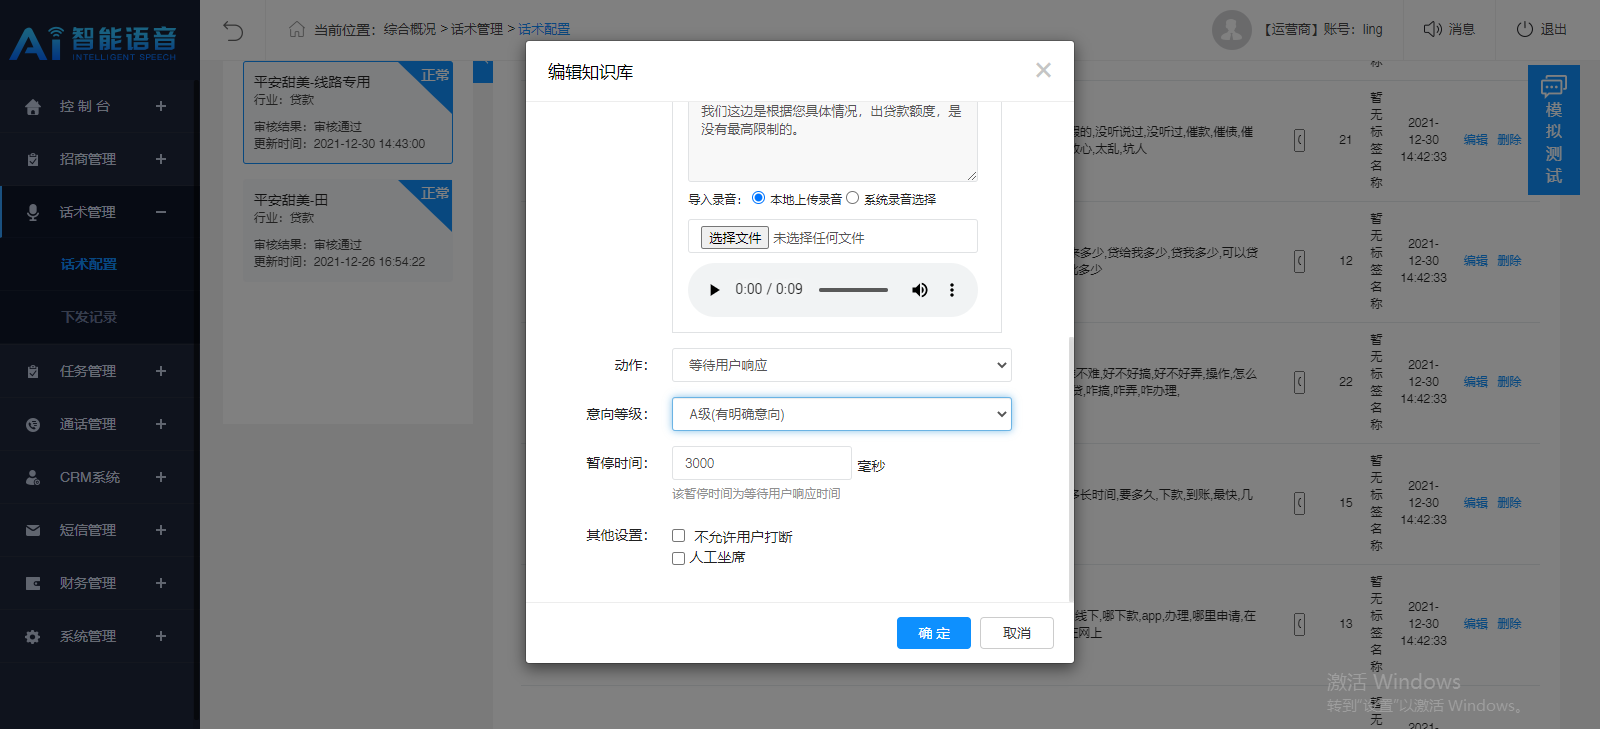Image resolution: width=1600 pixels, height=729 pixels.
Task: Open 下发记录 submenu item
Action: 89,317
